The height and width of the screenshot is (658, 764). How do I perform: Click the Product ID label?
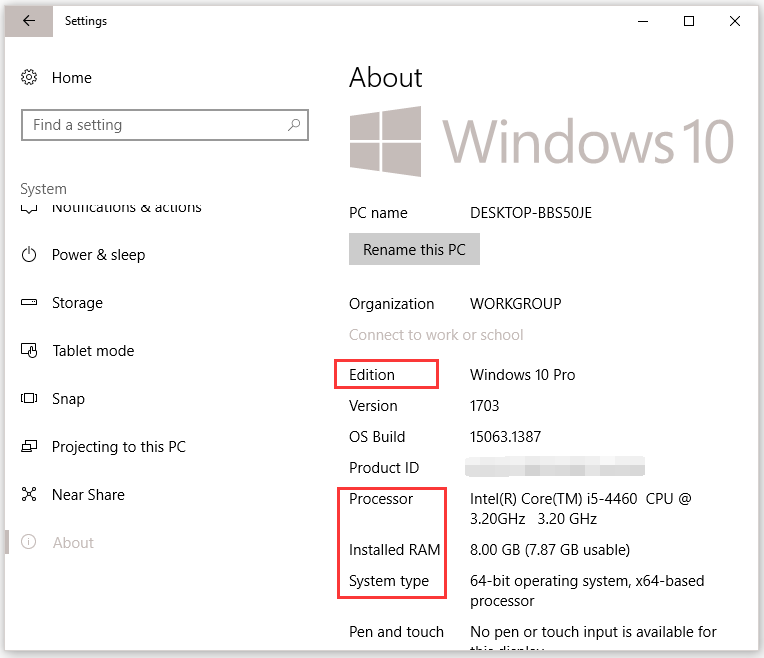pyautogui.click(x=384, y=467)
